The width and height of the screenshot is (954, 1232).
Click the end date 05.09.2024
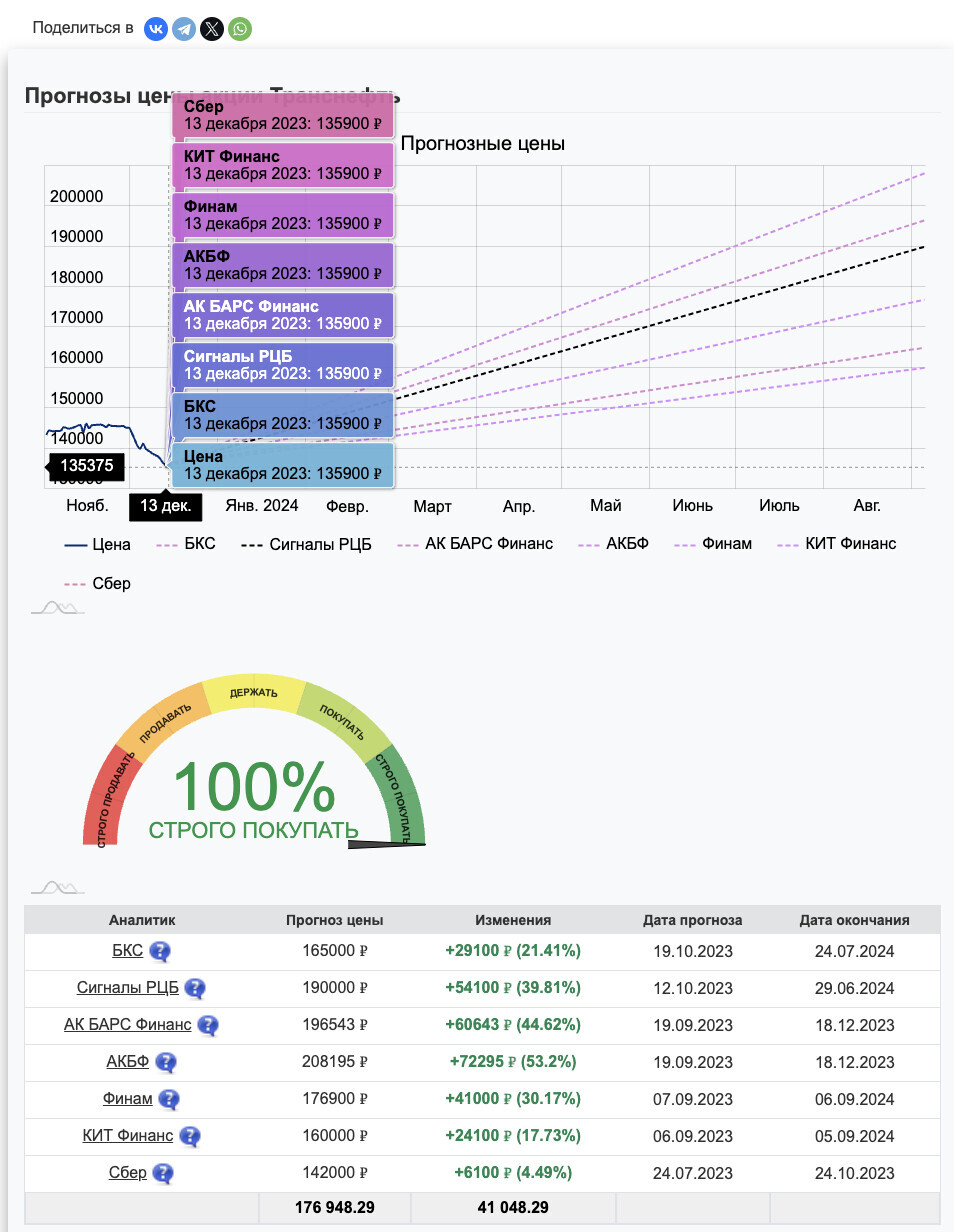click(855, 1136)
